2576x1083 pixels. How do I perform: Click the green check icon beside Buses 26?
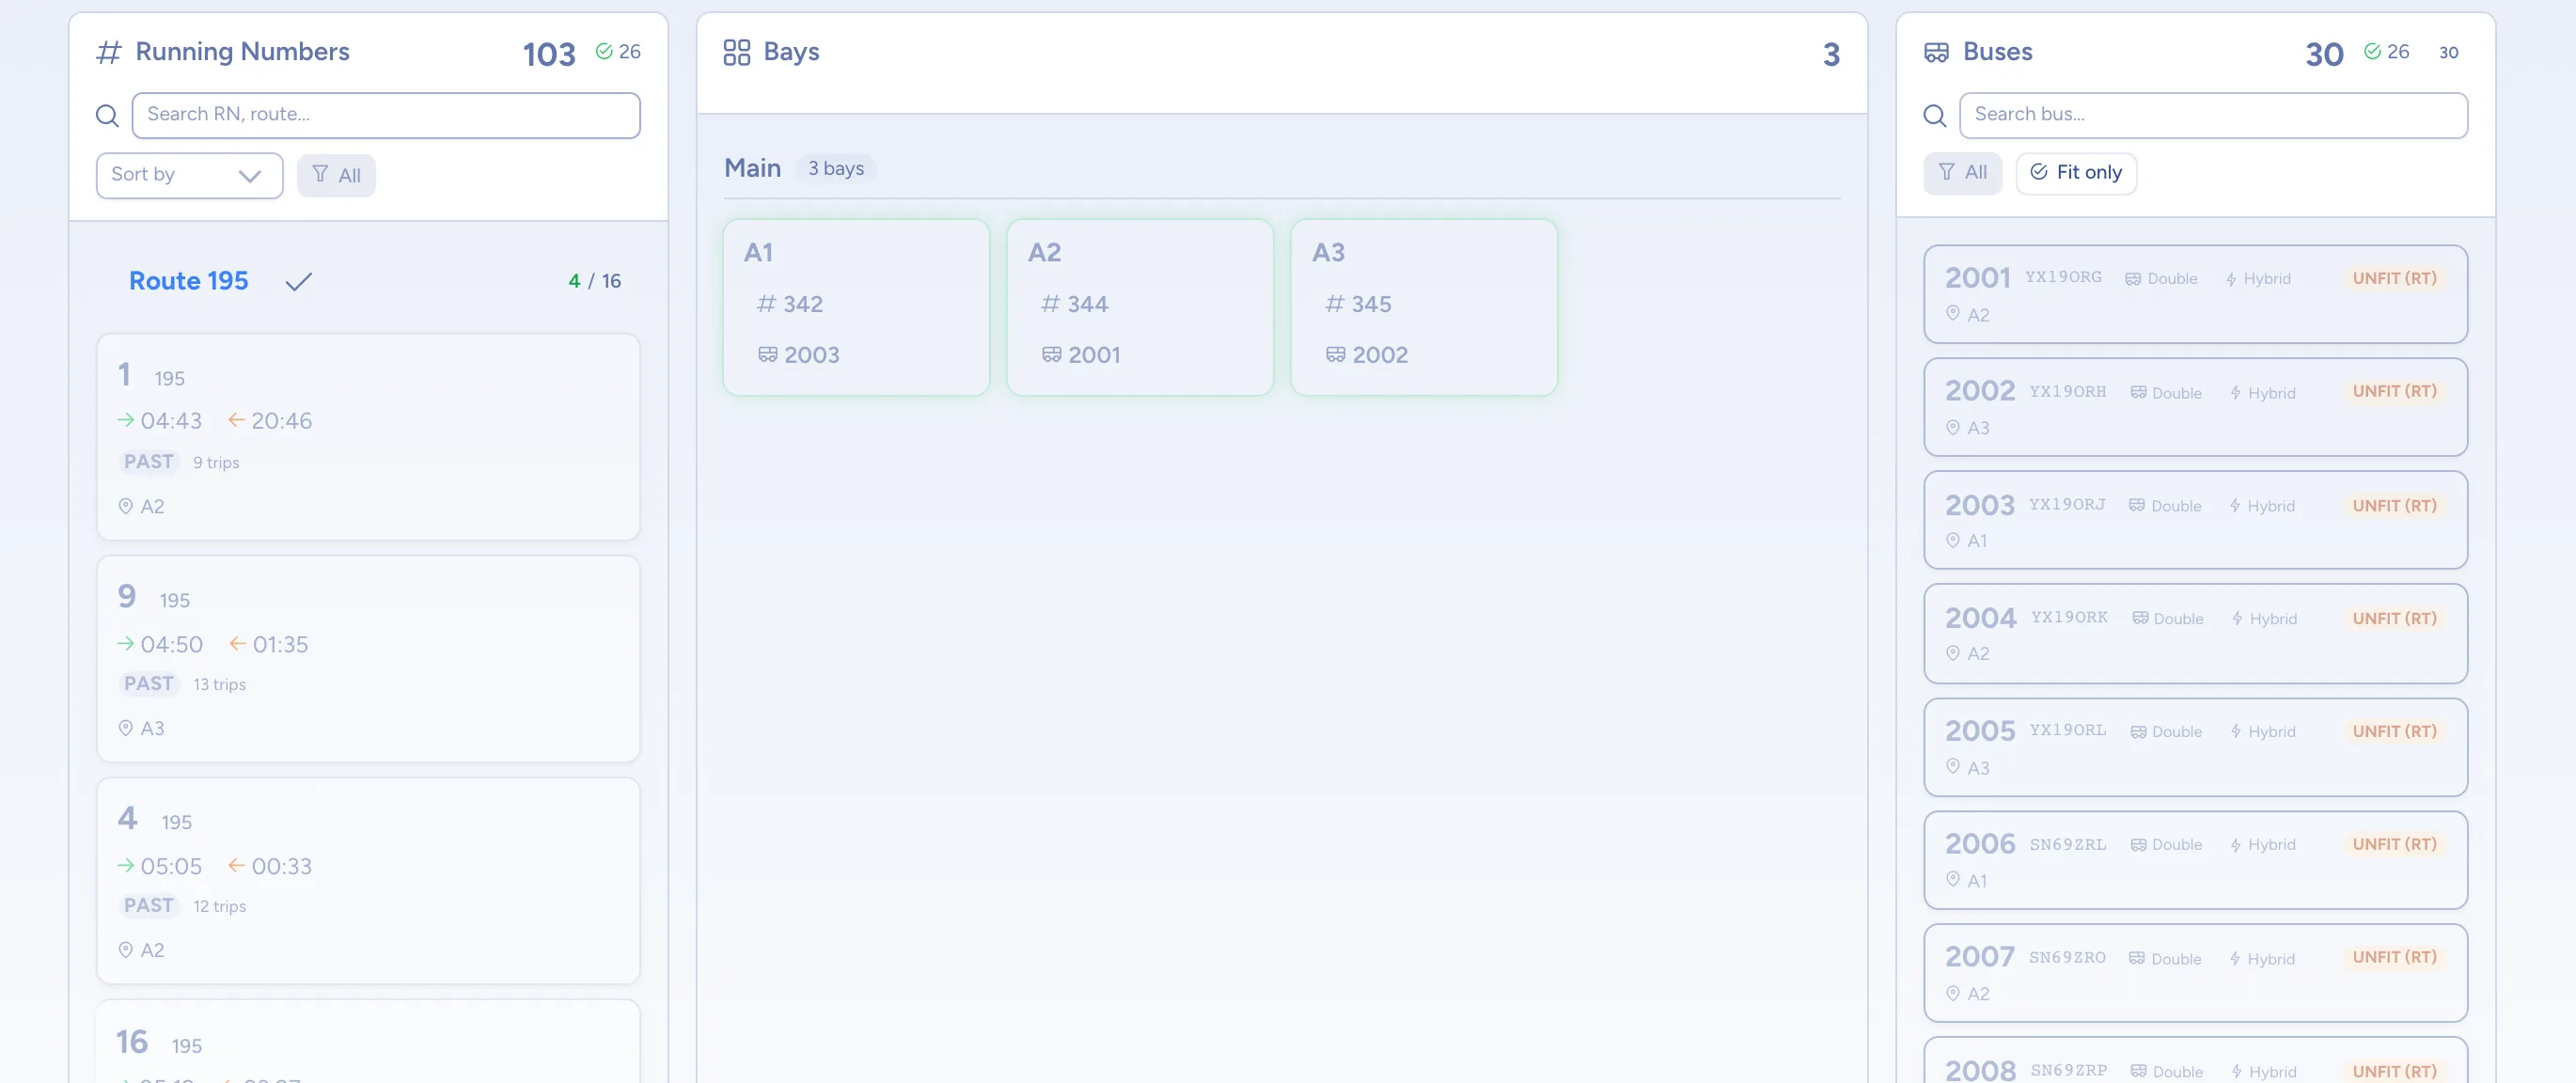pos(2372,51)
